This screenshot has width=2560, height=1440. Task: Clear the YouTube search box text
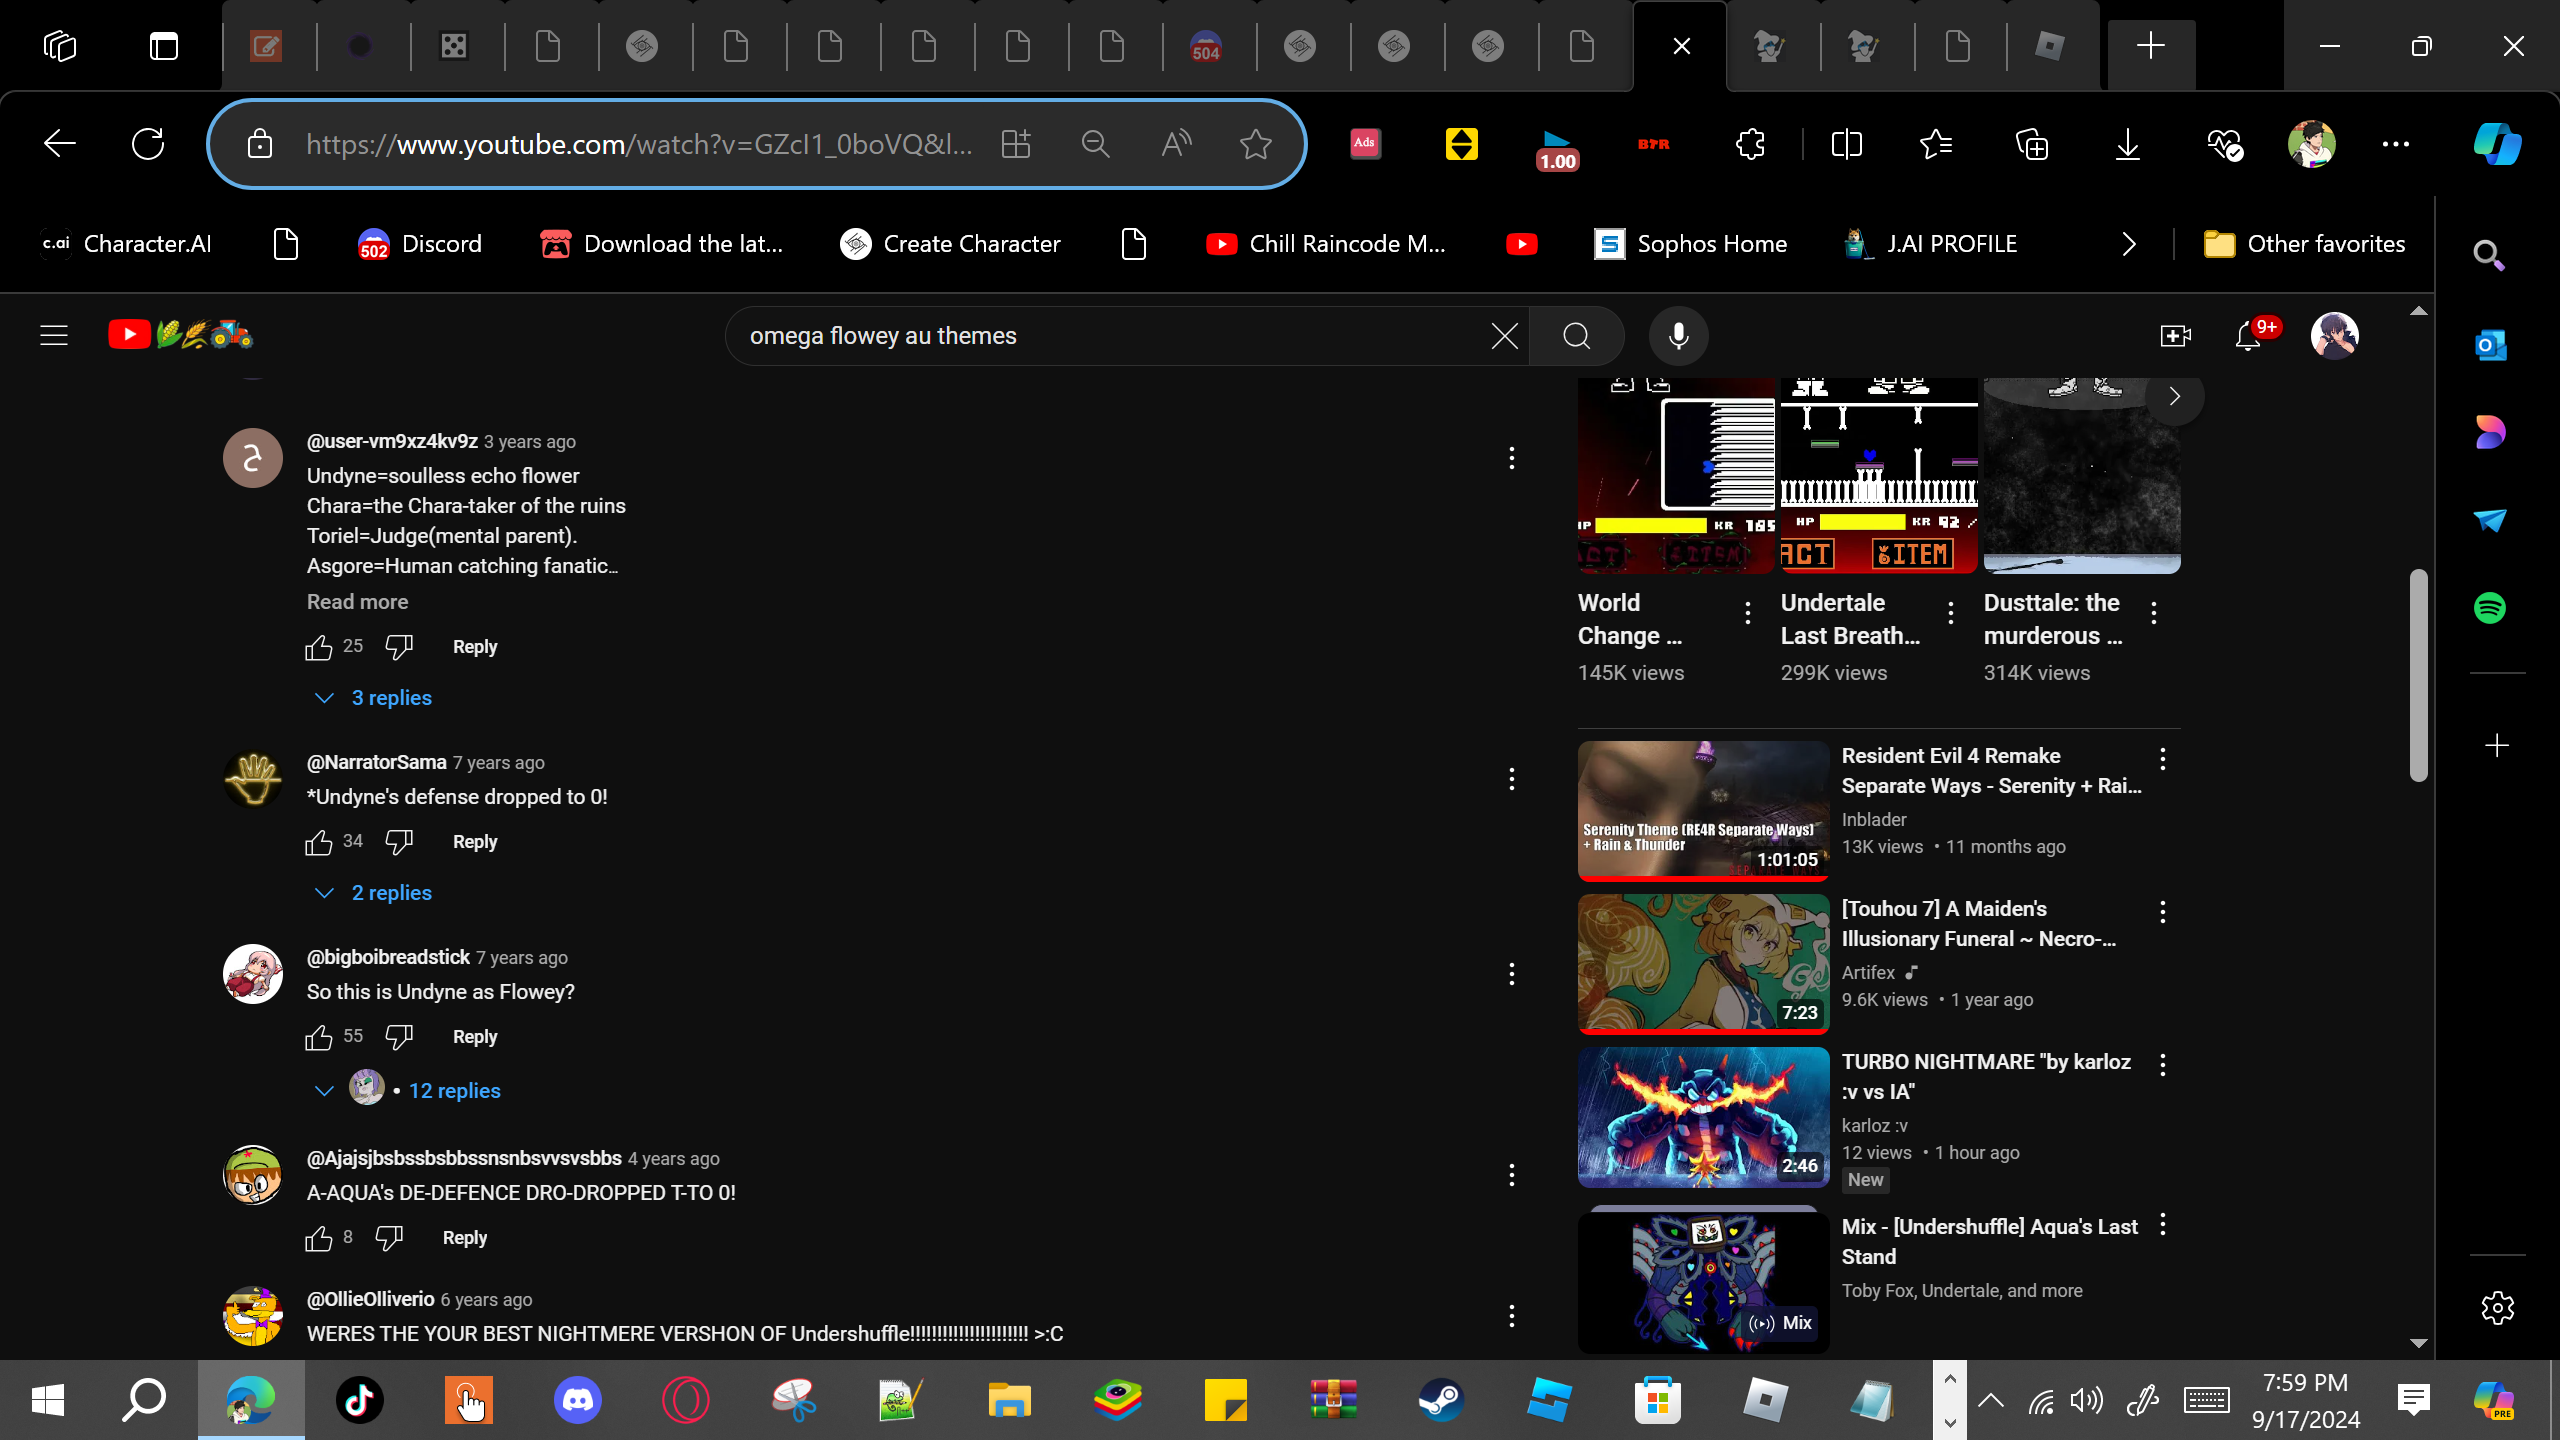click(x=1504, y=336)
